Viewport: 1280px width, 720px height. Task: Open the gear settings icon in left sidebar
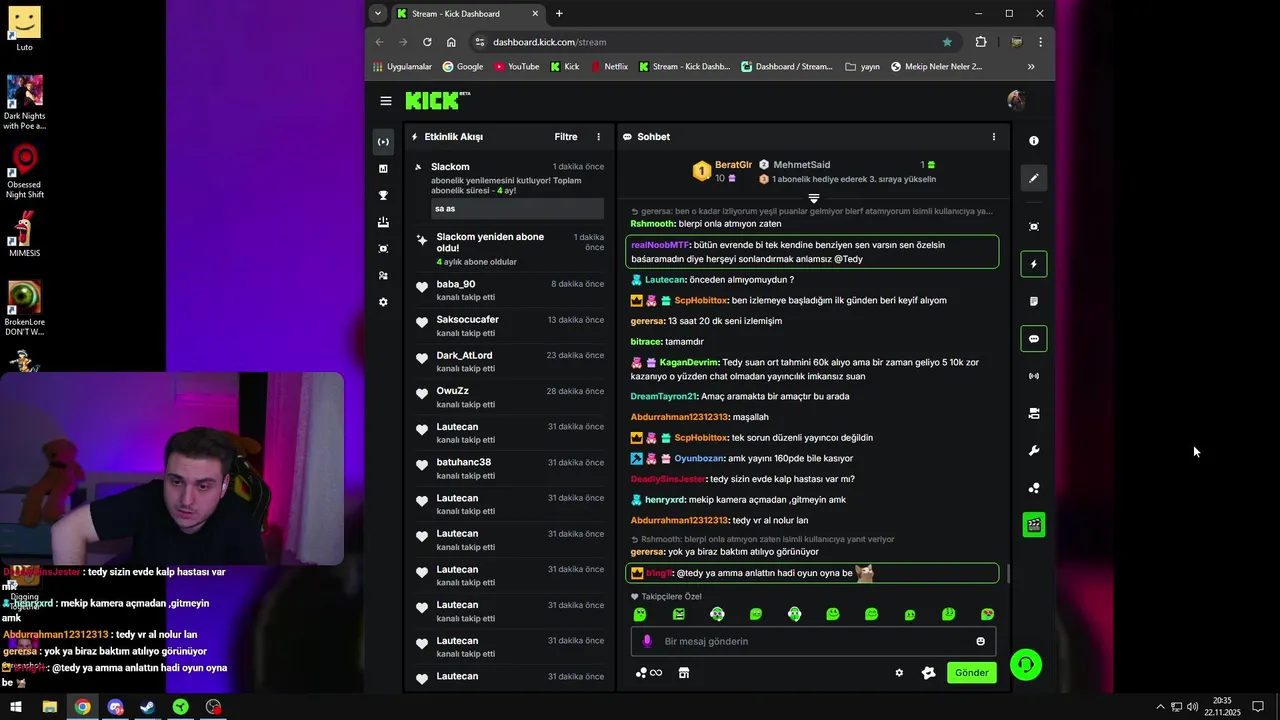pyautogui.click(x=383, y=302)
